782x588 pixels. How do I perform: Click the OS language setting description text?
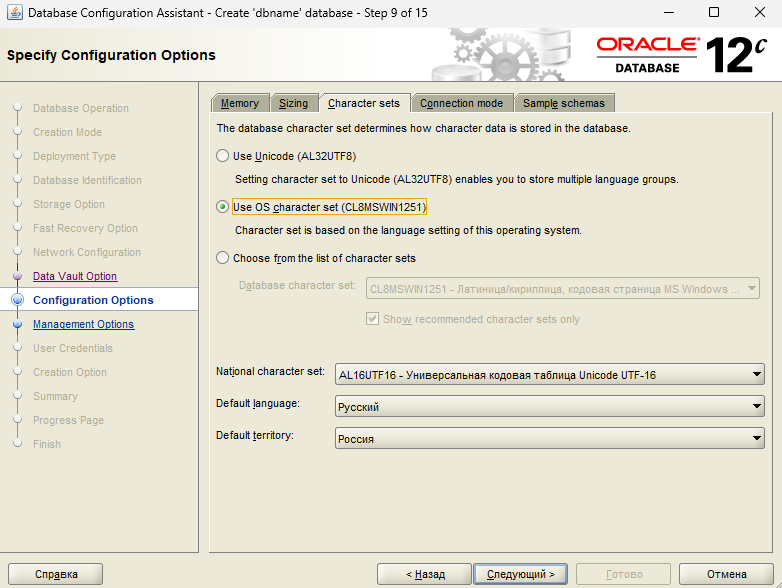tap(408, 230)
